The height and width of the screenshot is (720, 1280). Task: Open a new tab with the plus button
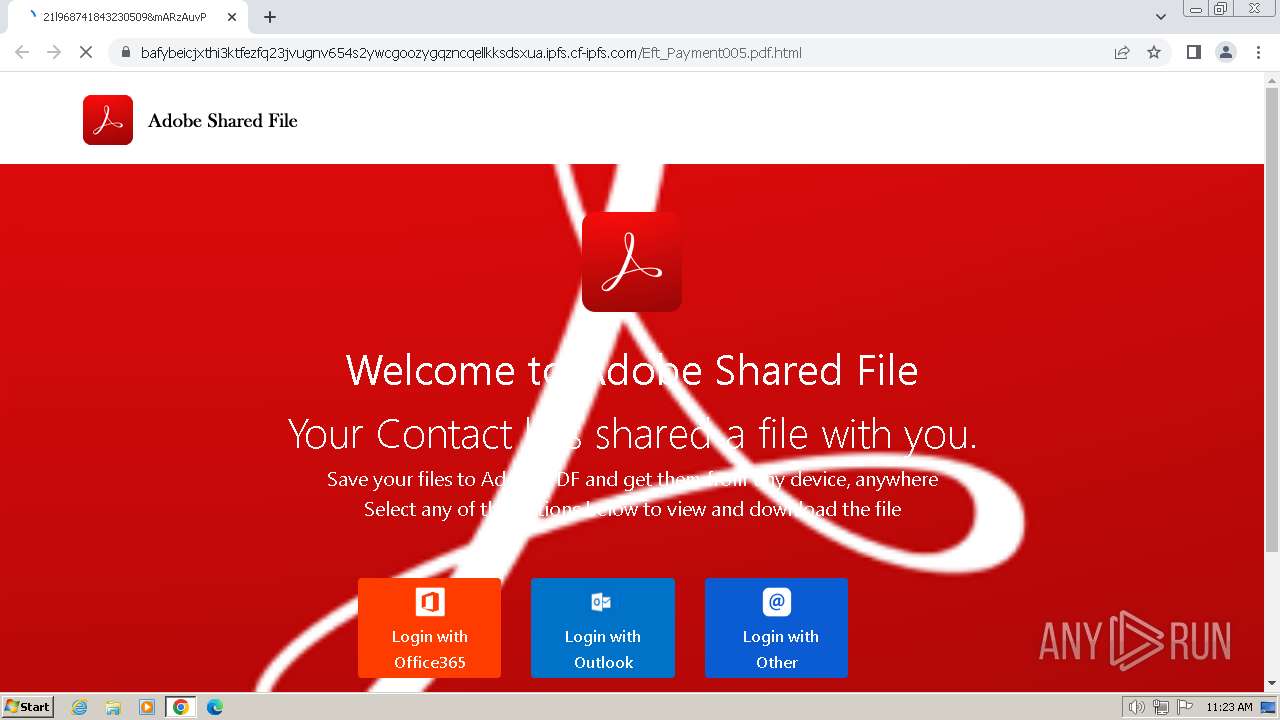270,17
